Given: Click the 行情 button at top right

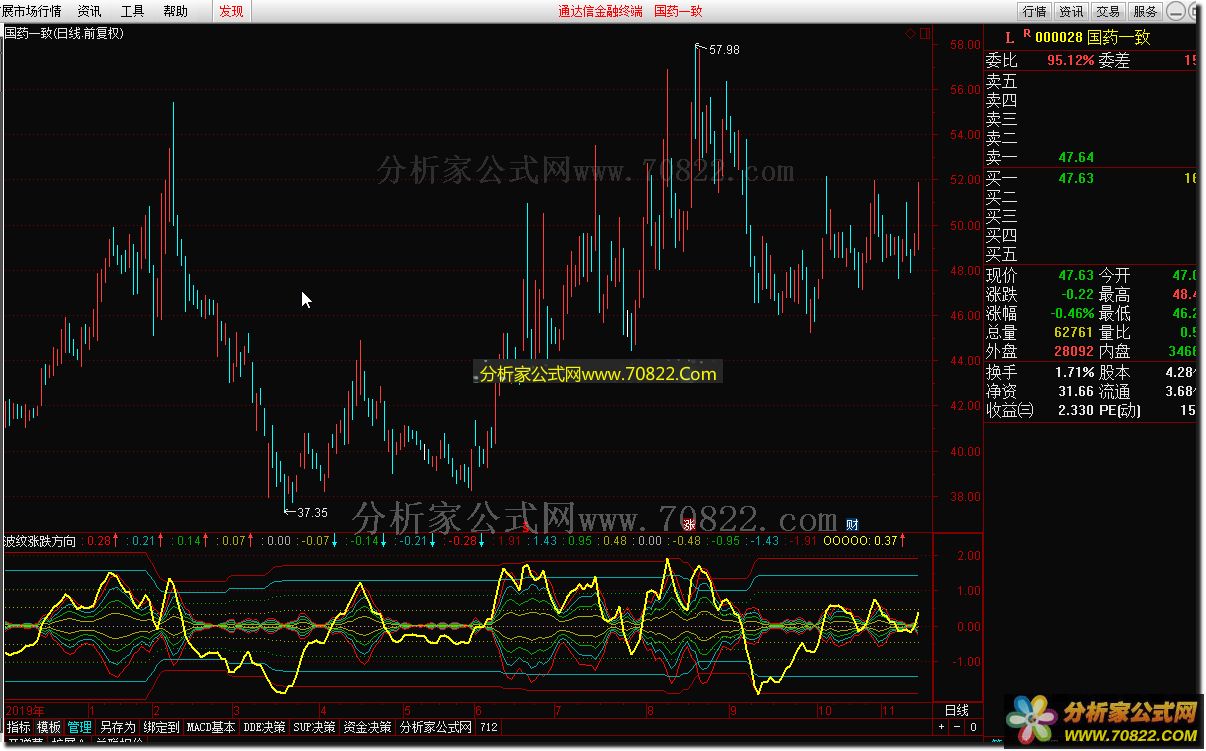Looking at the screenshot, I should [x=1034, y=11].
